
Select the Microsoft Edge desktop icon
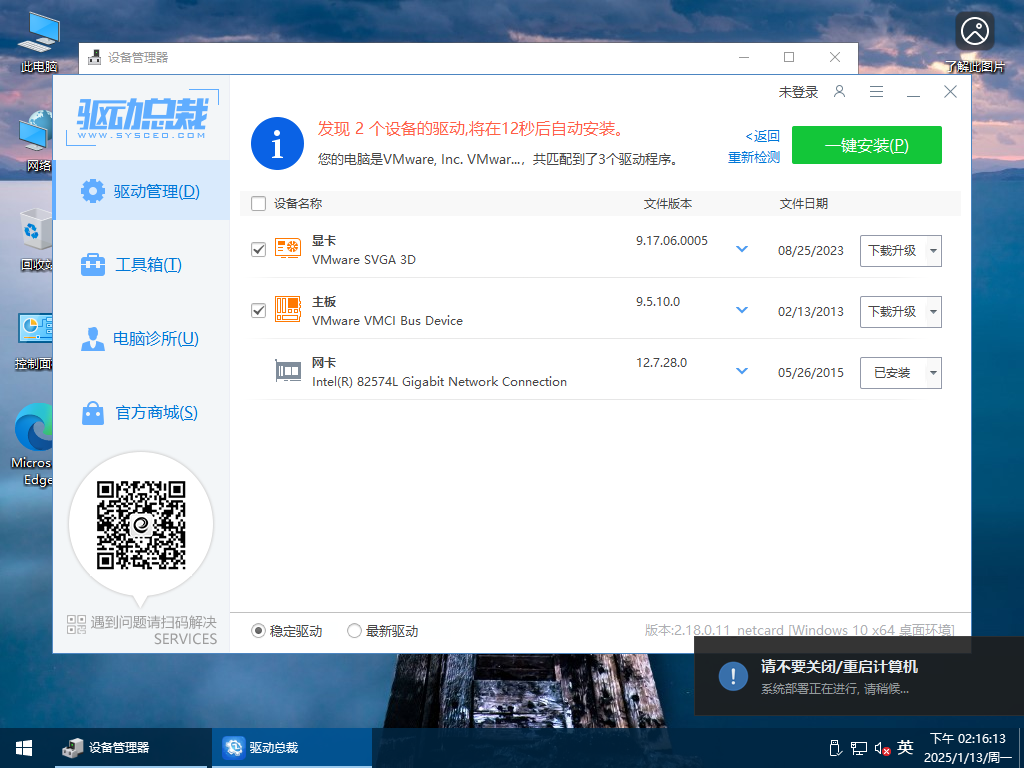(x=33, y=444)
